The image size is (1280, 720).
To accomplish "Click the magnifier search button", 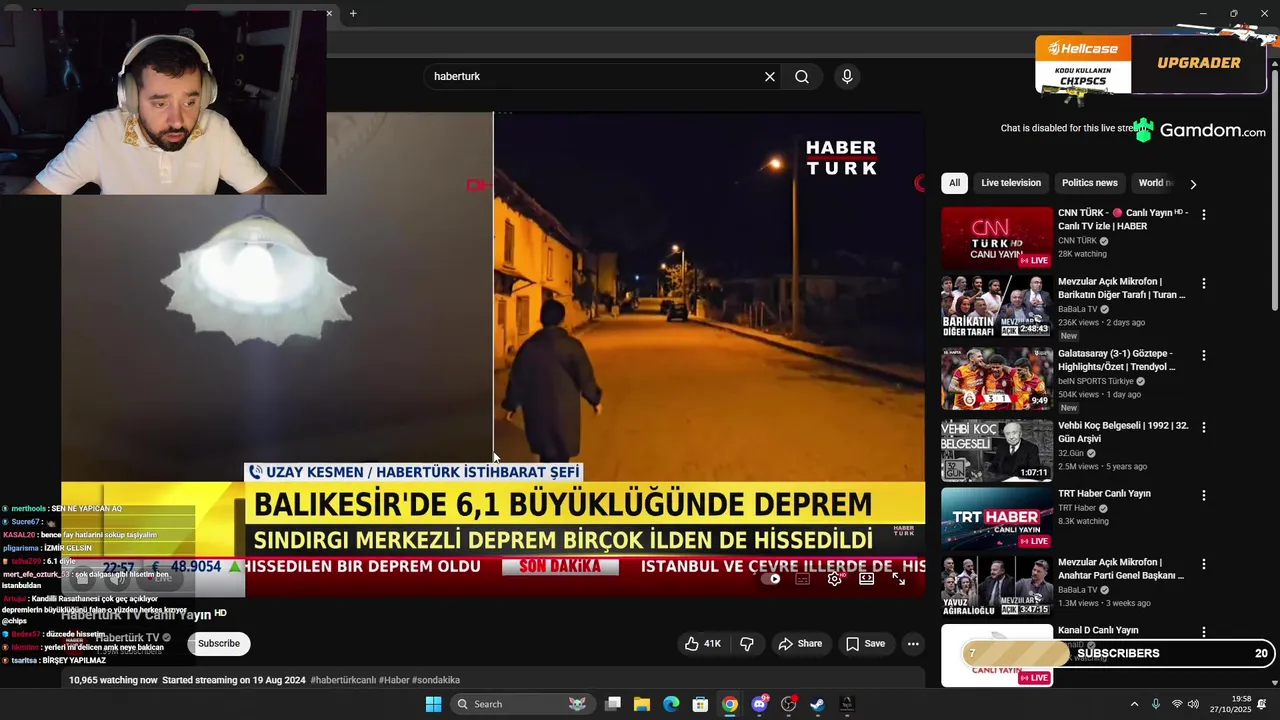I will (x=802, y=77).
